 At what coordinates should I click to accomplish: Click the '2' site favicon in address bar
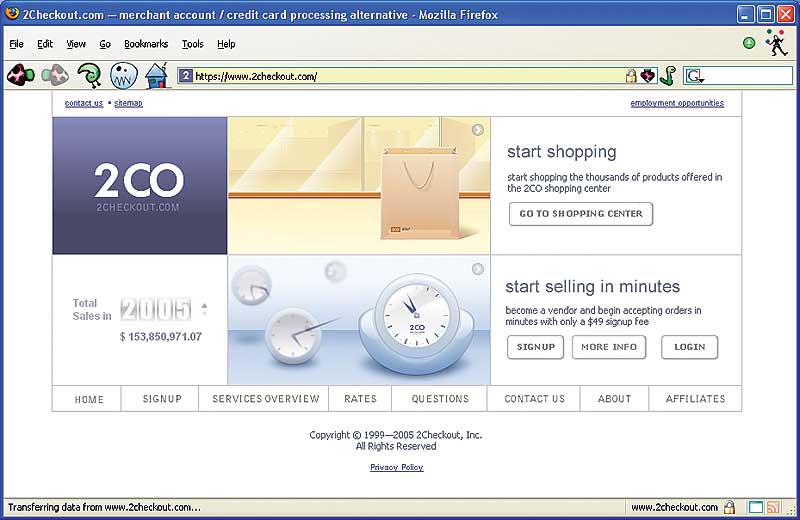point(185,76)
